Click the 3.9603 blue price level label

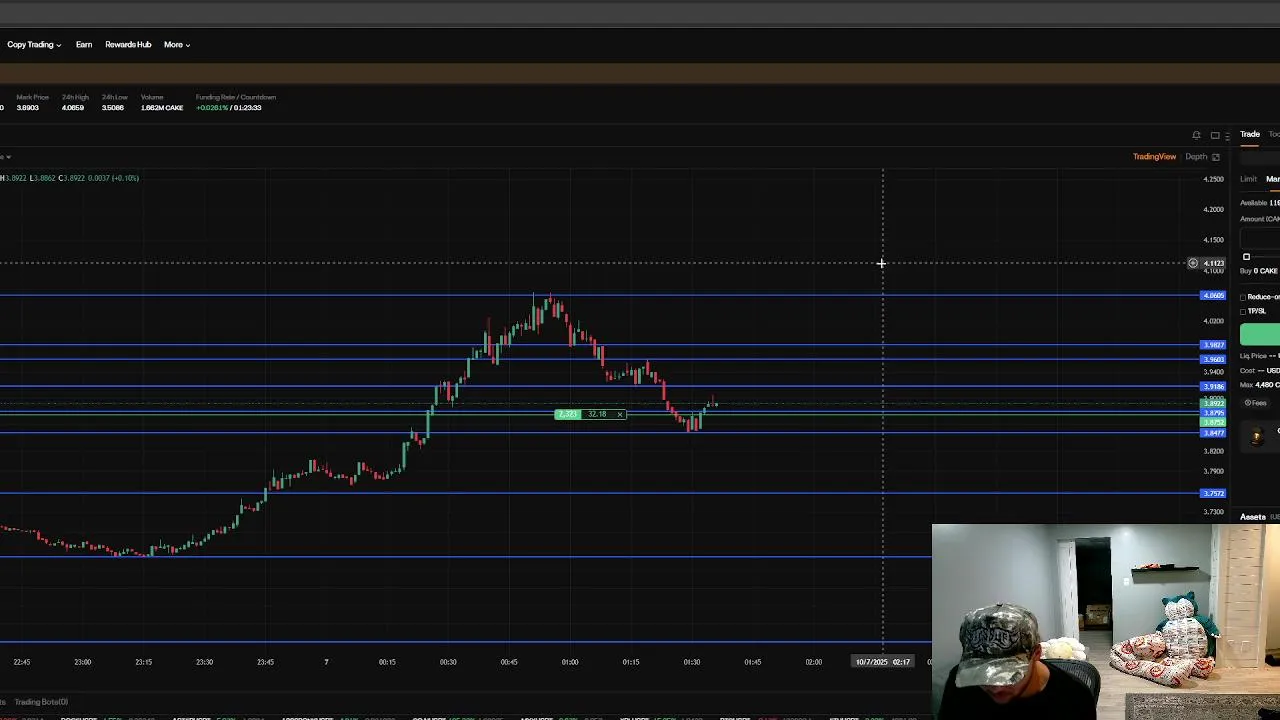(1213, 359)
